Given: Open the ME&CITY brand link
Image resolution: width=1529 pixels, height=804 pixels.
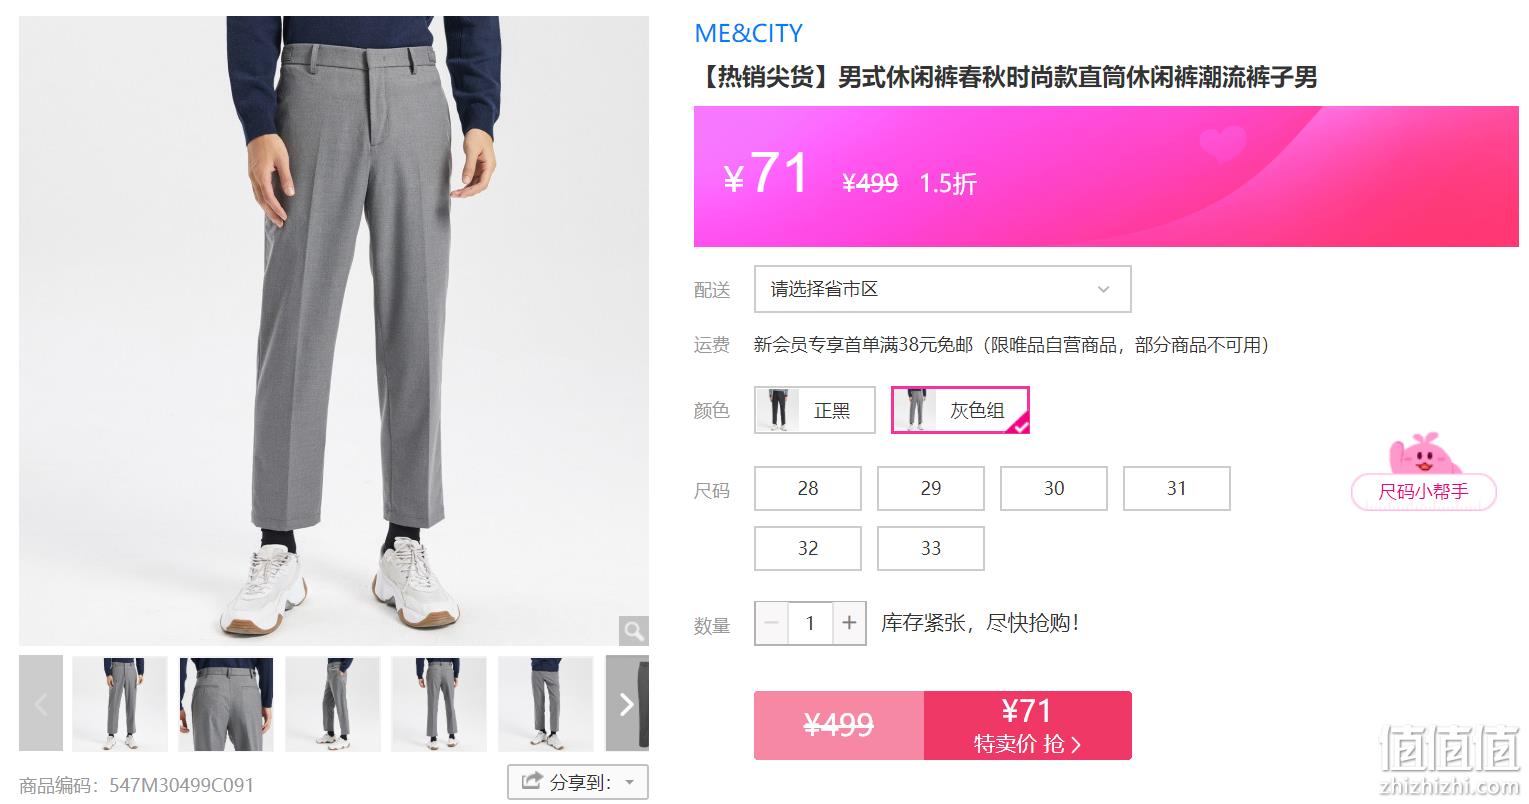Looking at the screenshot, I should point(748,33).
